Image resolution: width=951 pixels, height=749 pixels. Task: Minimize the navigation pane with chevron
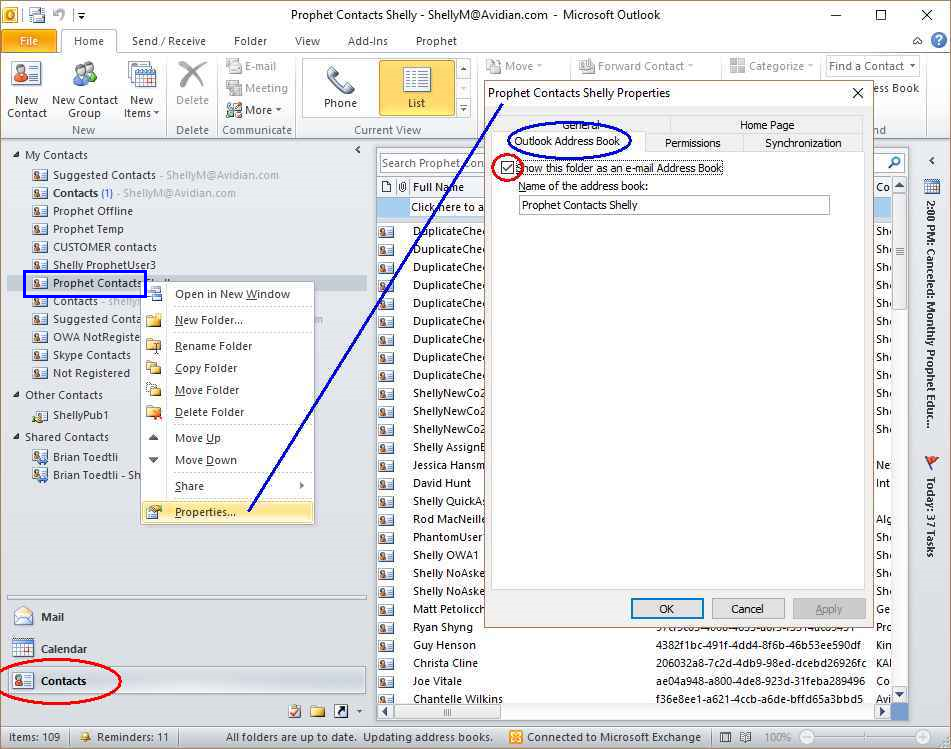(x=358, y=149)
